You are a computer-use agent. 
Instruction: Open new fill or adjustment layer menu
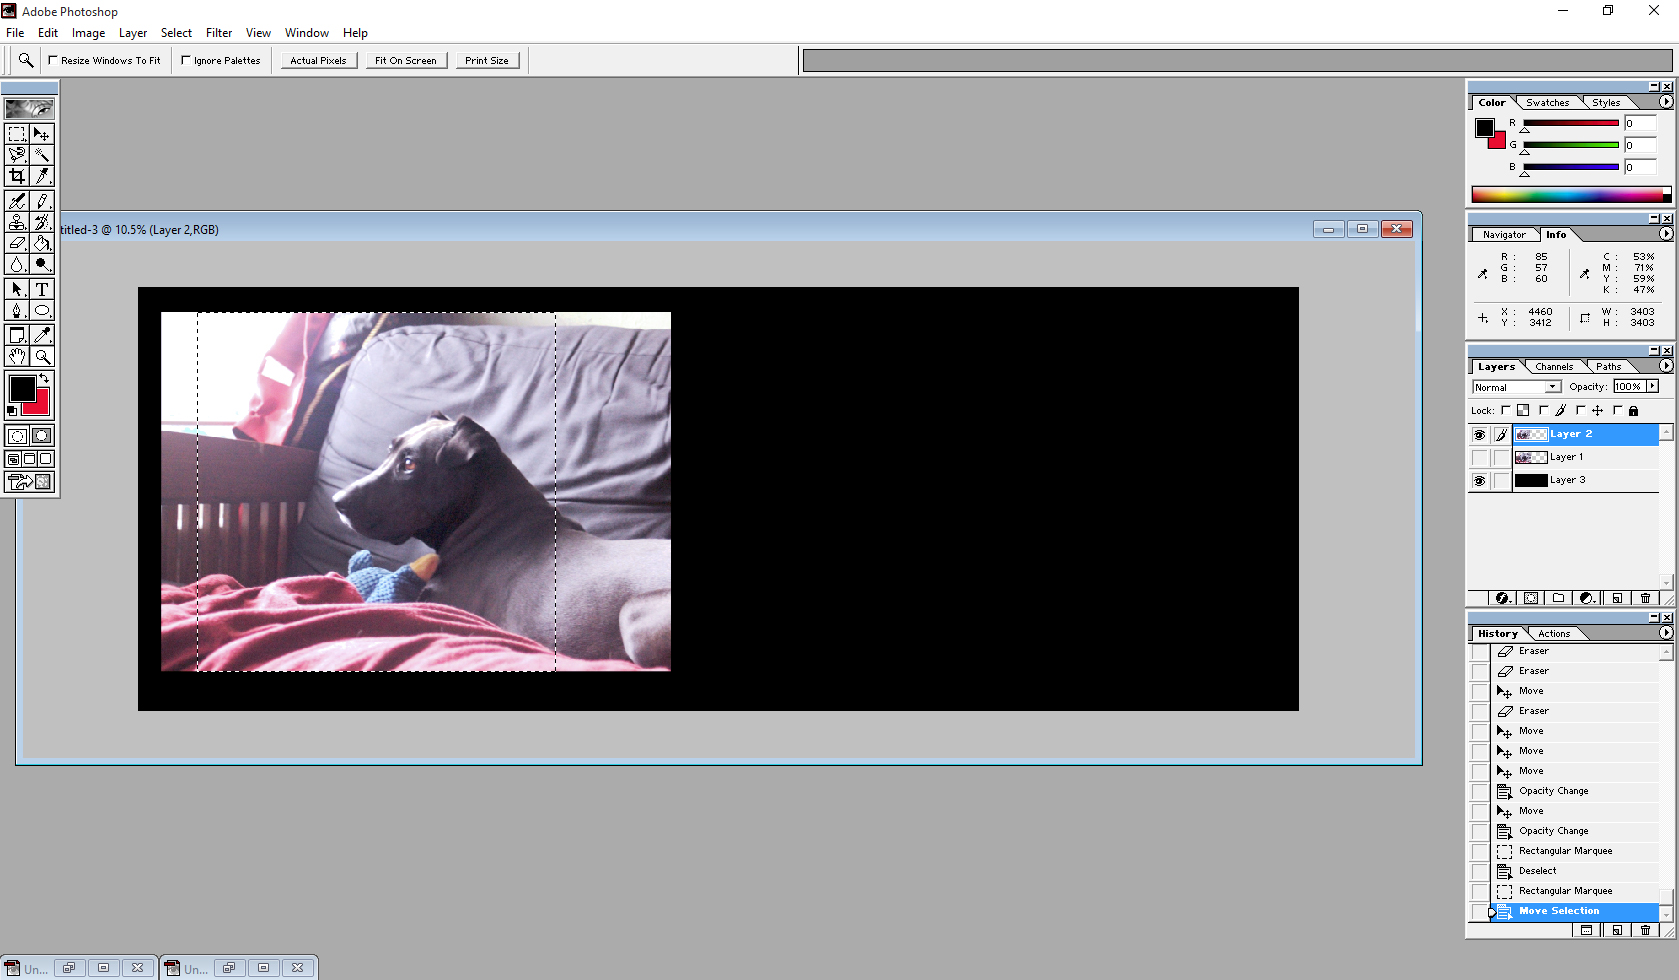tap(1587, 598)
